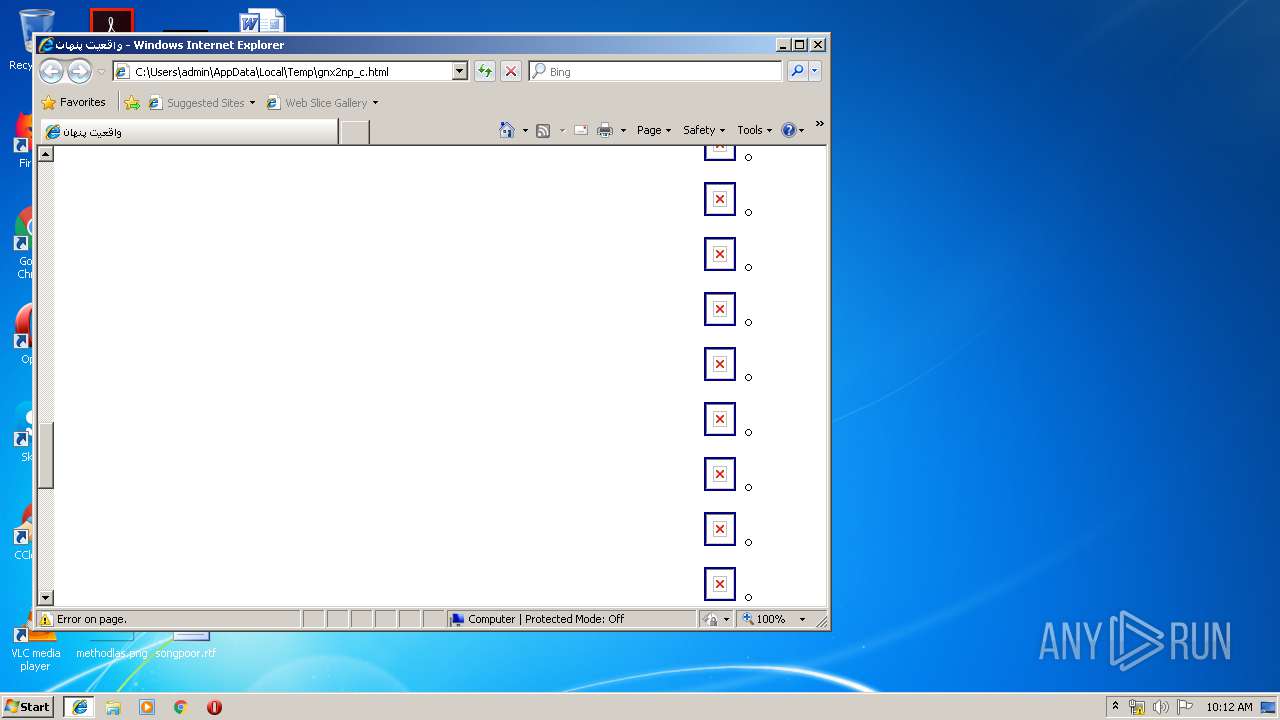Open the Opera icon in taskbar
1280x720 pixels.
point(214,707)
